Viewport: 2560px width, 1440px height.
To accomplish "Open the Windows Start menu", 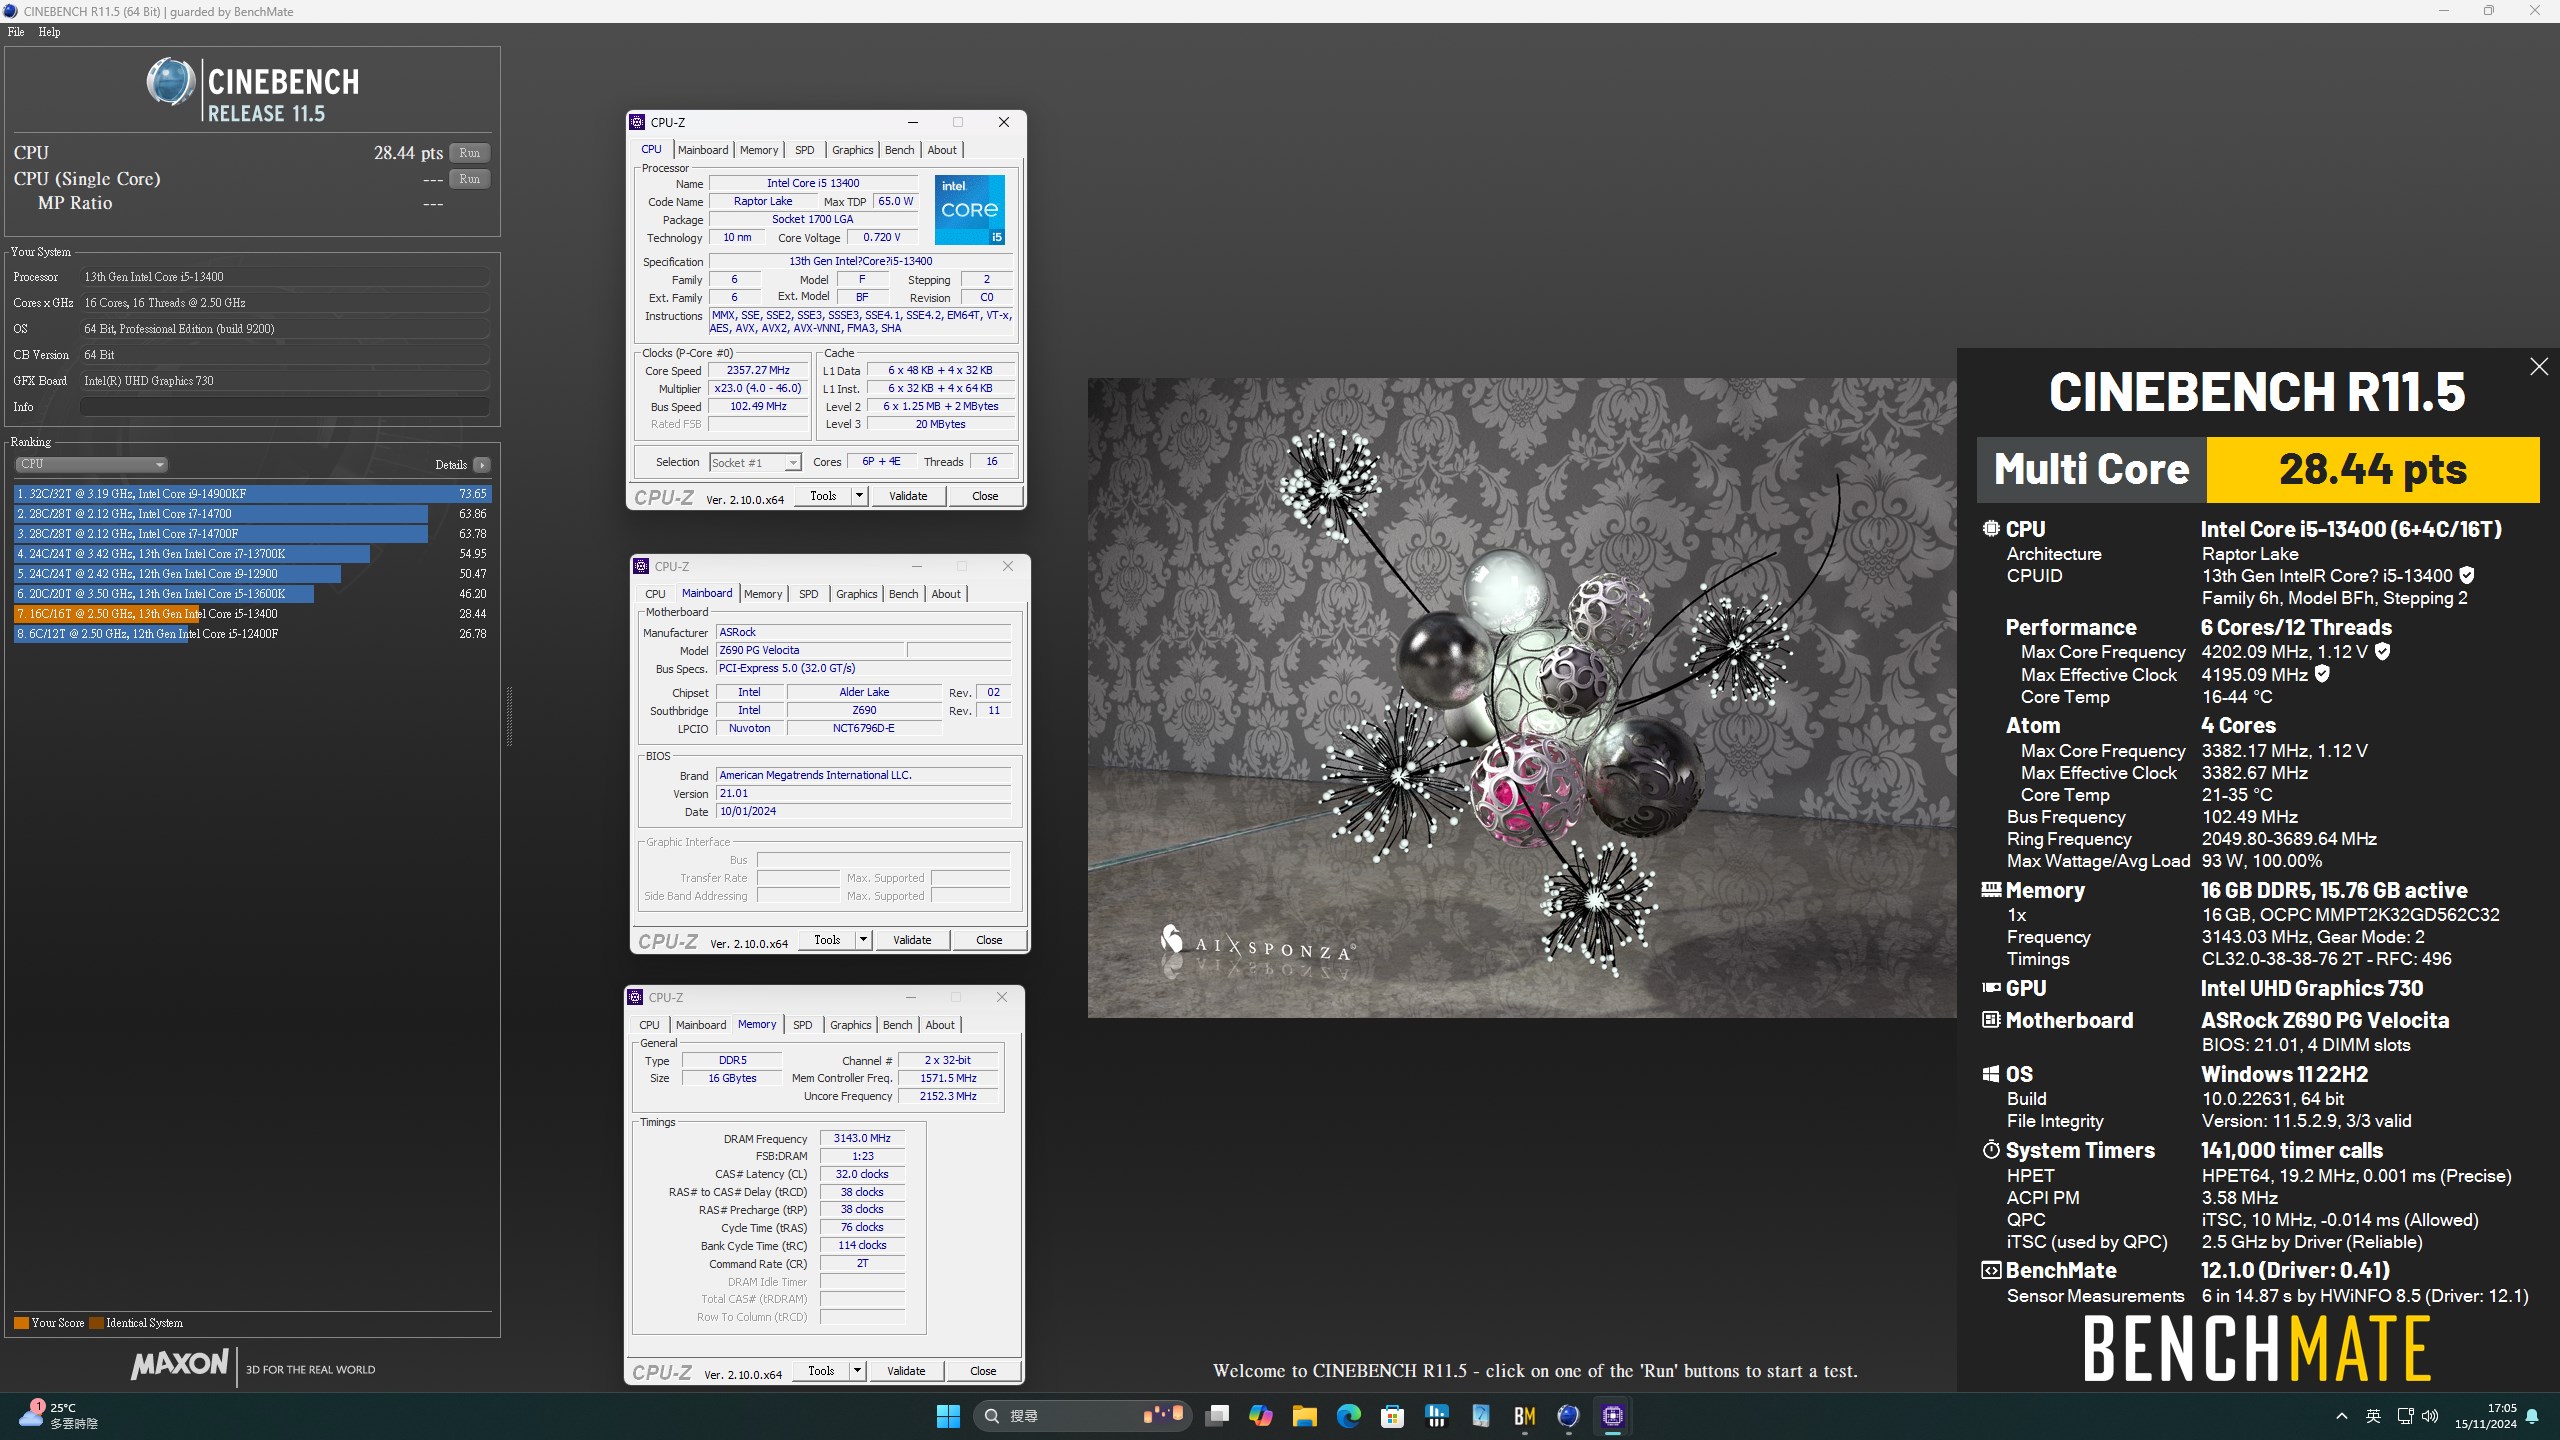I will 948,1415.
